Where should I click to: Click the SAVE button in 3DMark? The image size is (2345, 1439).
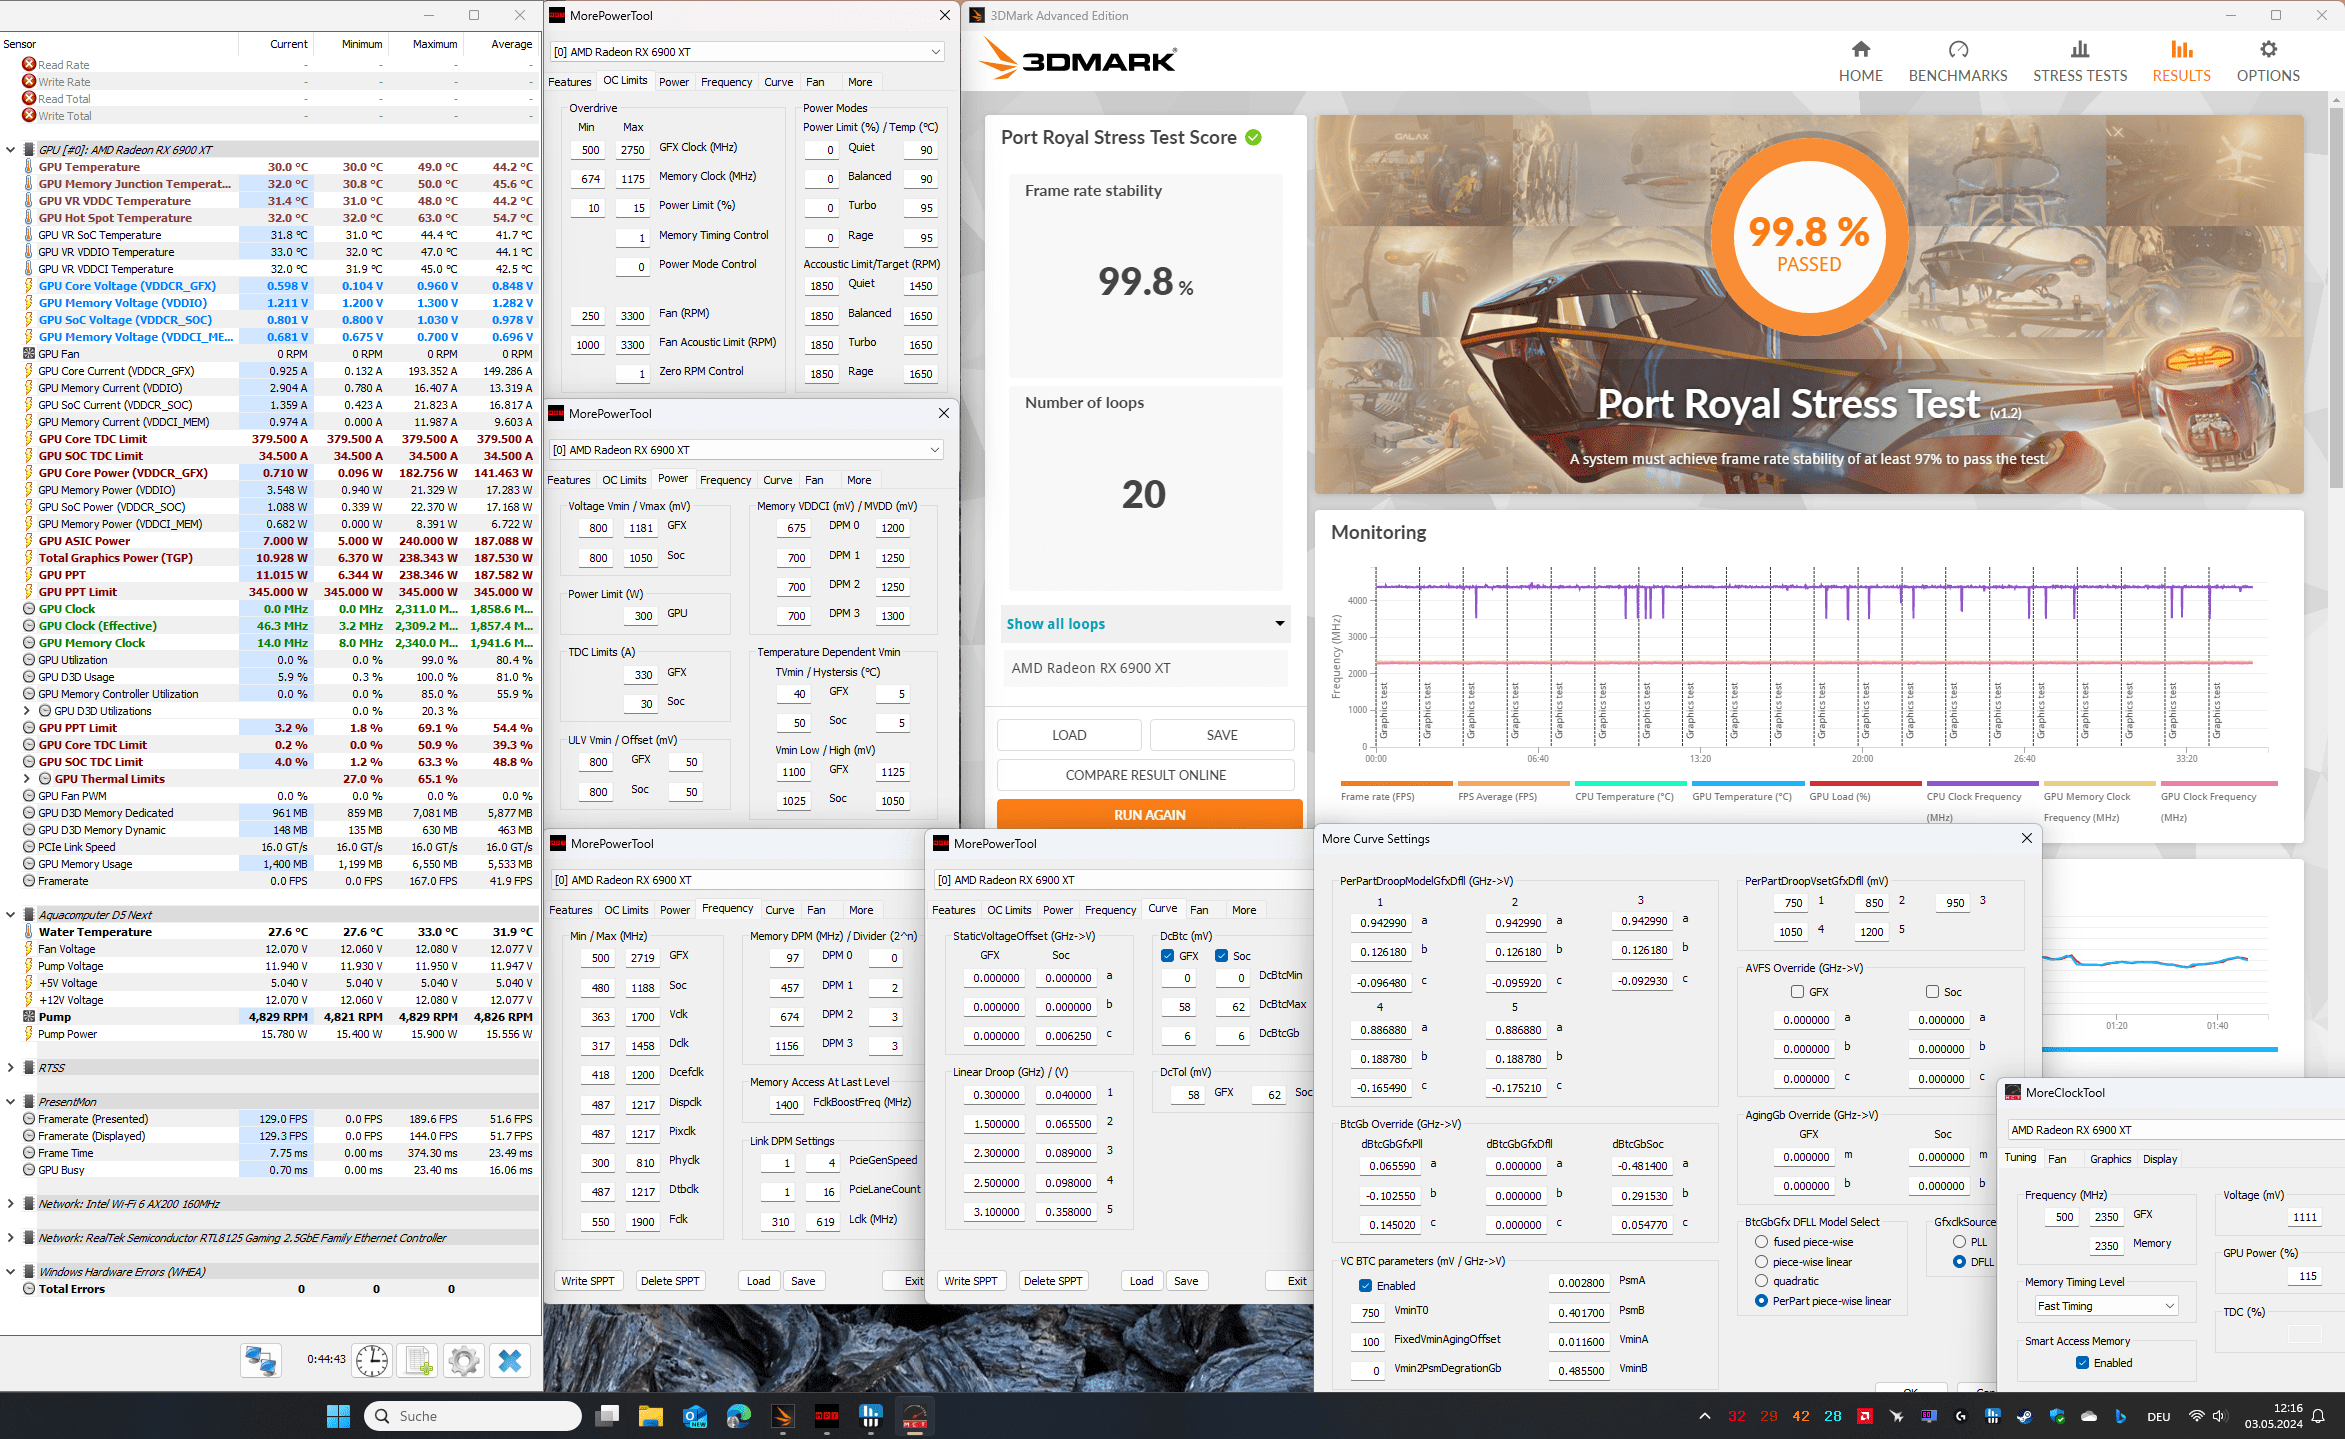click(x=1222, y=735)
